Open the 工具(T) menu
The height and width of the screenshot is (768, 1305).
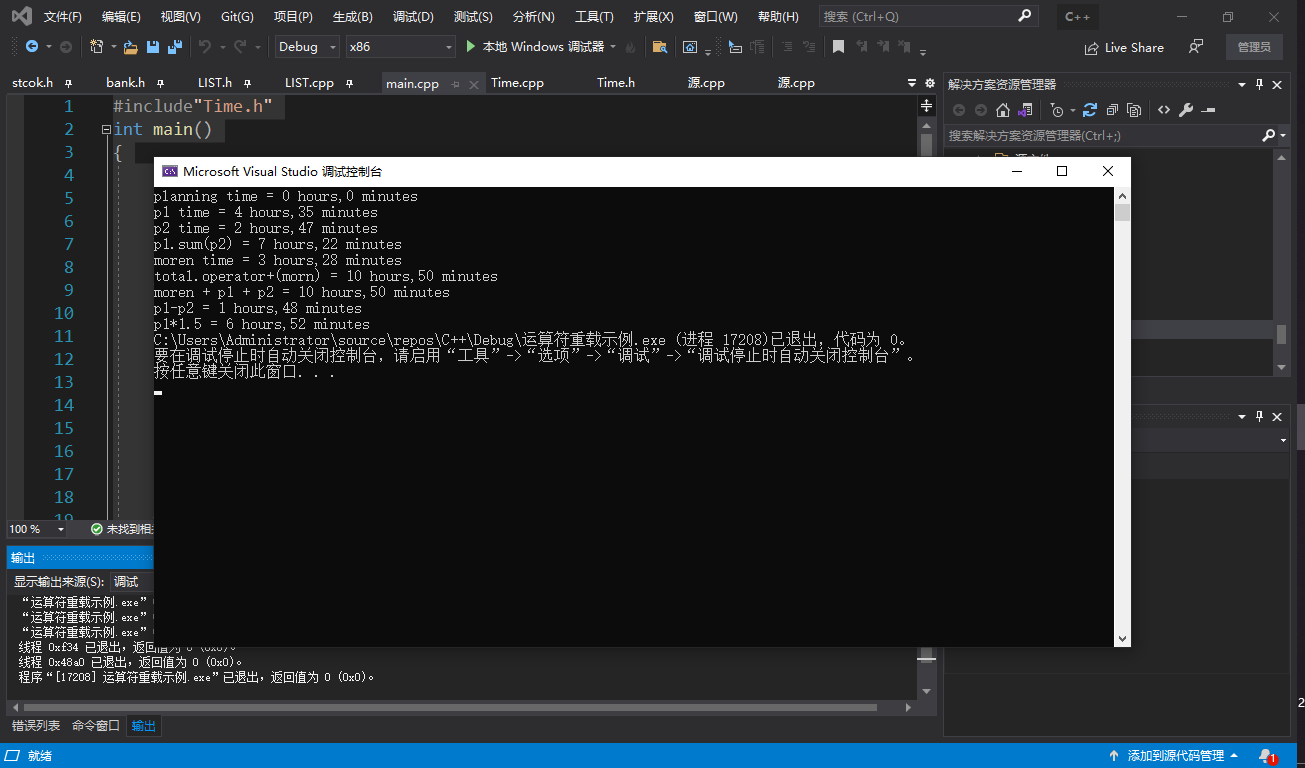pyautogui.click(x=594, y=17)
